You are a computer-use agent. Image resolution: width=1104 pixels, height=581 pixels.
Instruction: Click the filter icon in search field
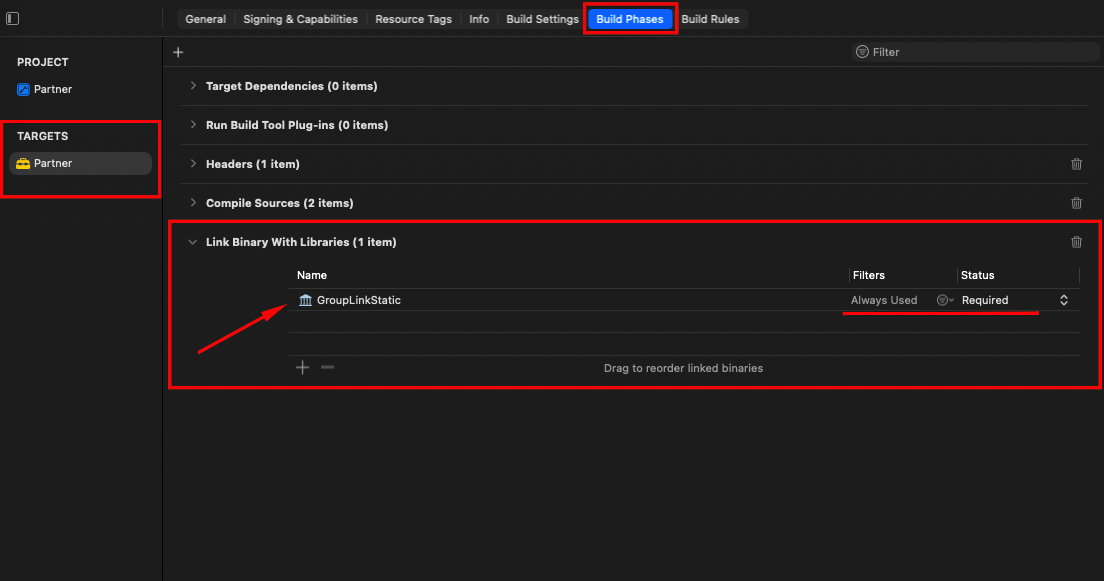pyautogui.click(x=862, y=52)
